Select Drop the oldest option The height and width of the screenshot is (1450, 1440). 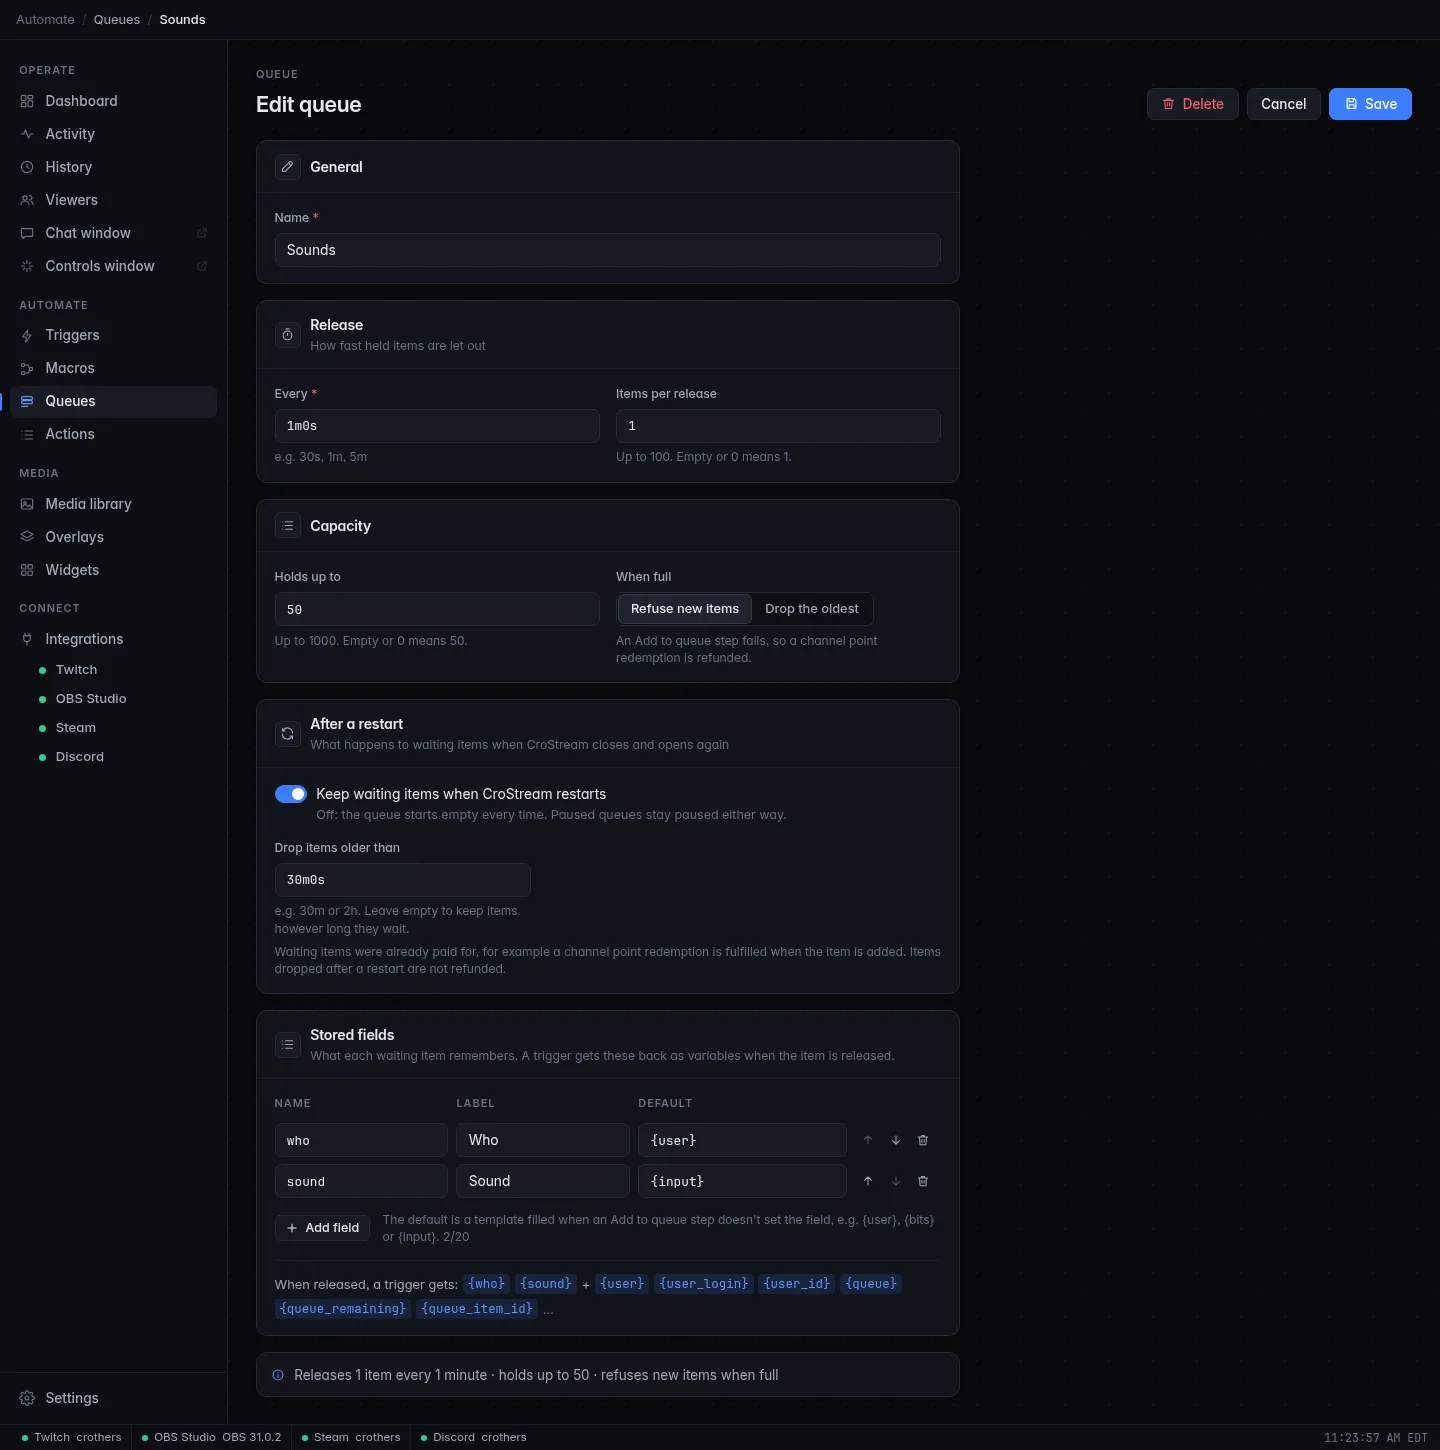coord(812,609)
